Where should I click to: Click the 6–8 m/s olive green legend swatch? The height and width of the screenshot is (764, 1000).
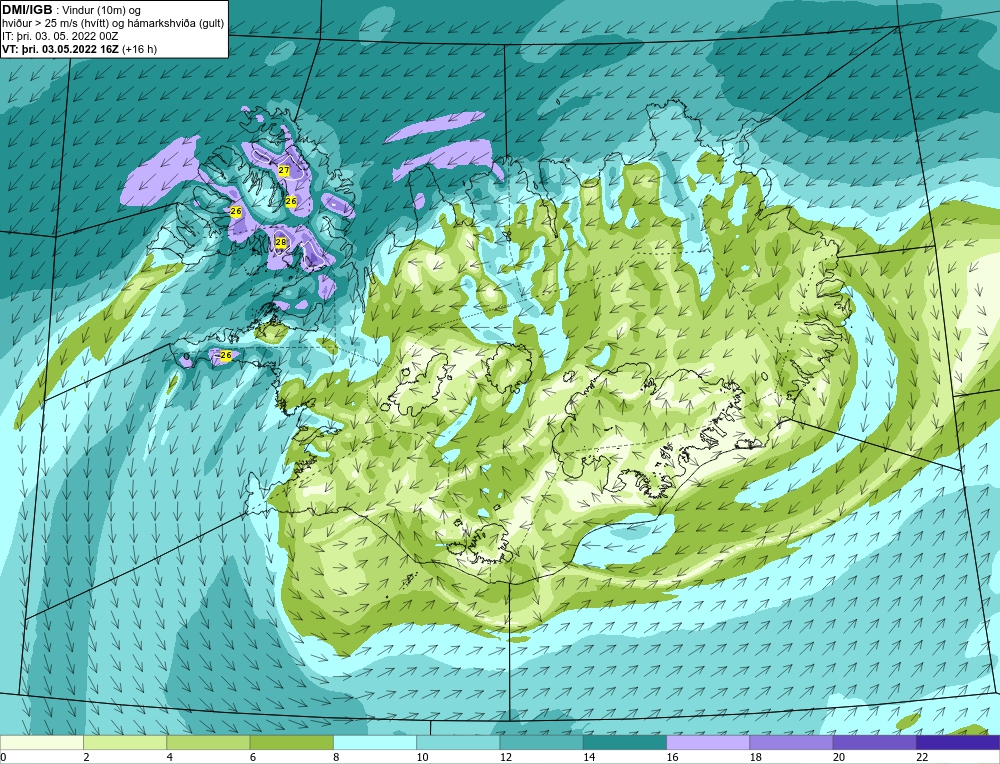291,742
